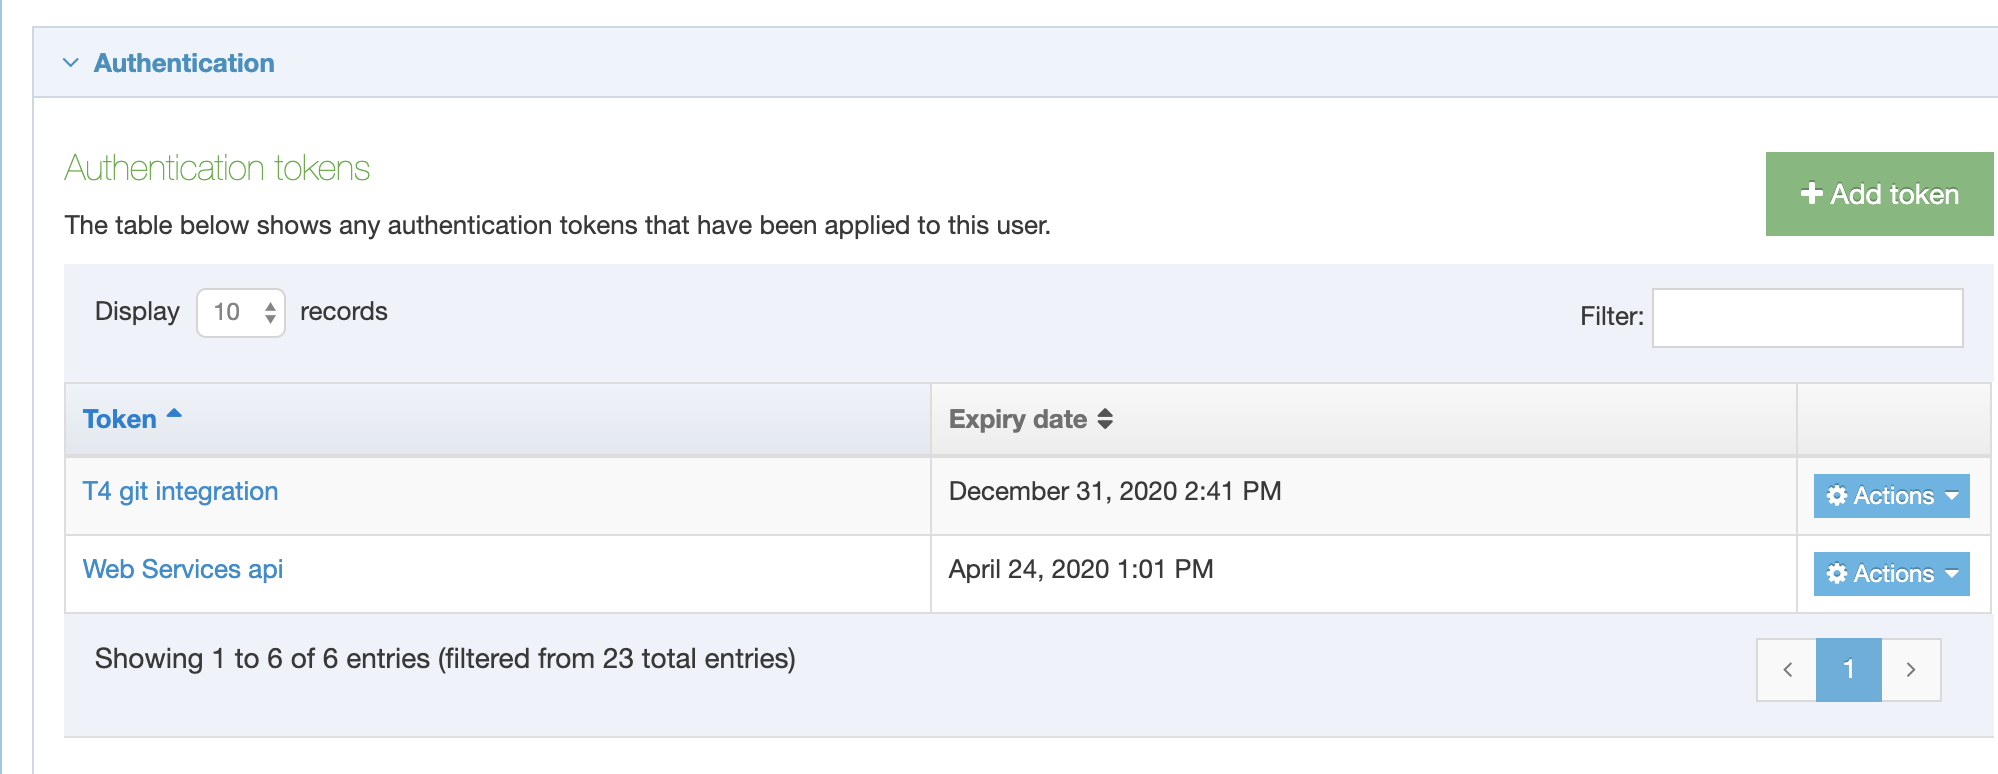Click gear icon for T4 git integration
This screenshot has height=774, width=1998.
1836,495
